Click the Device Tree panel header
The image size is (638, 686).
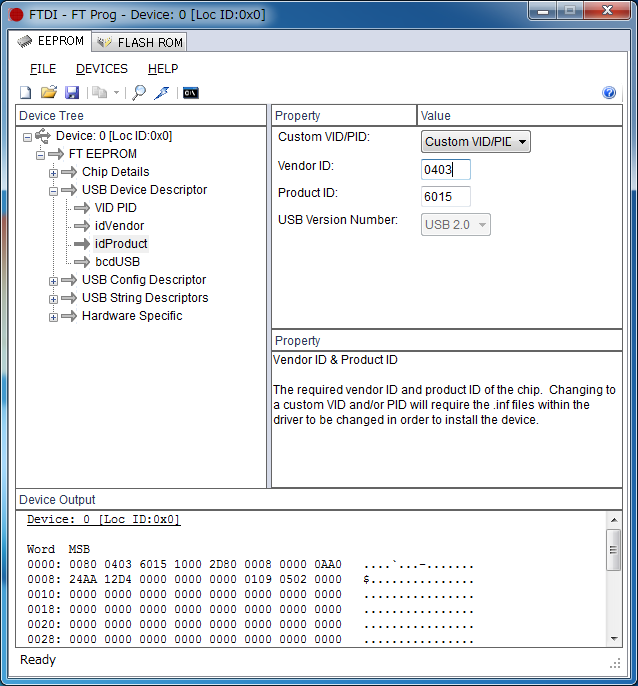point(141,116)
